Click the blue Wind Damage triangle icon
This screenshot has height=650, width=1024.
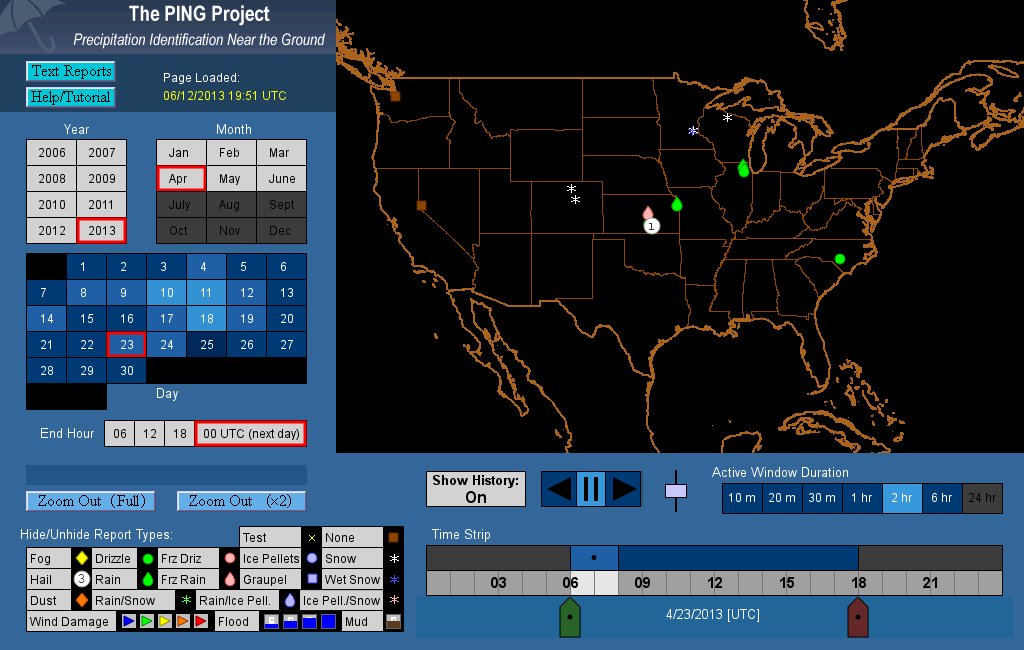128,622
